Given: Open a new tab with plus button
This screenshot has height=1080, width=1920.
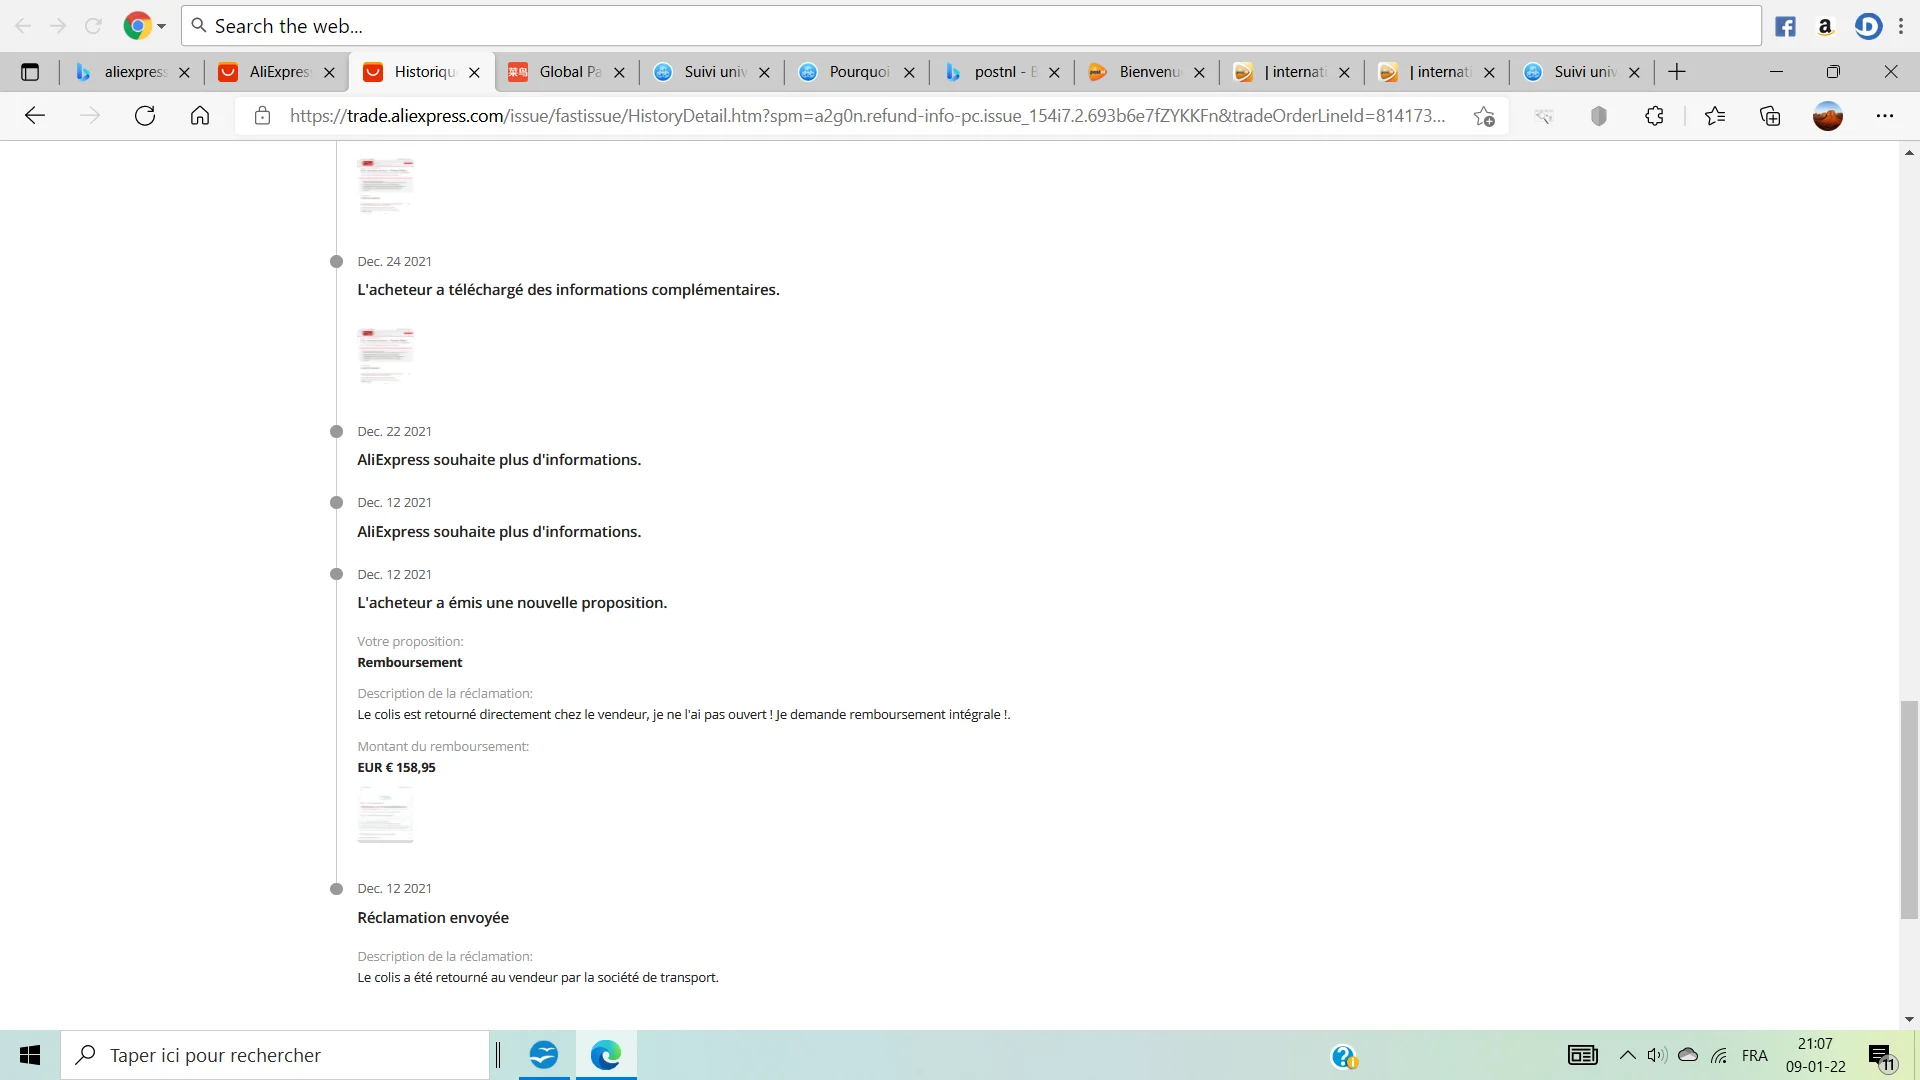Looking at the screenshot, I should 1677,72.
